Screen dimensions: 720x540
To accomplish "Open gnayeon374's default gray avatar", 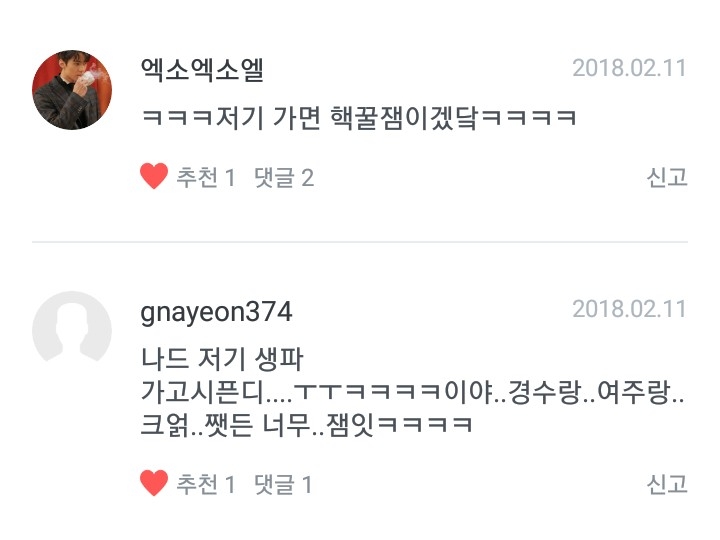I will coord(72,327).
